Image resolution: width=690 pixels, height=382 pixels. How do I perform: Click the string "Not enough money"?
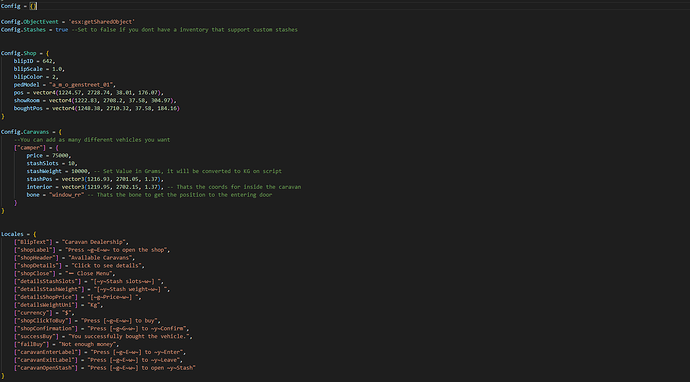coord(87,345)
